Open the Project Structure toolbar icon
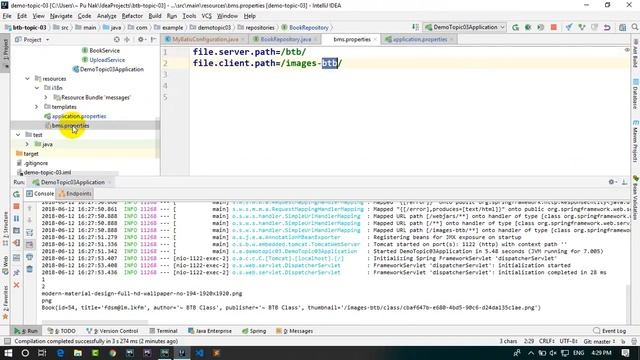The image size is (640, 360). (622, 27)
